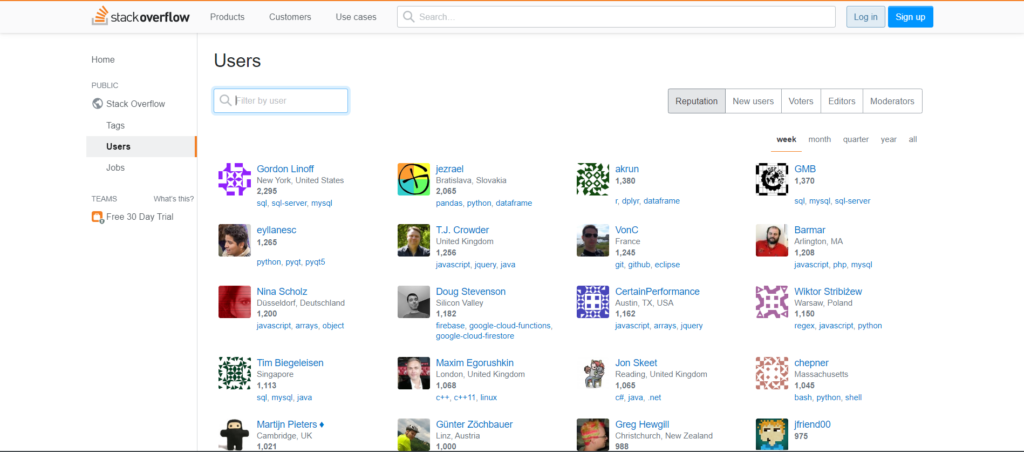Select the quarter time filter
The width and height of the screenshot is (1024, 452).
tap(856, 139)
